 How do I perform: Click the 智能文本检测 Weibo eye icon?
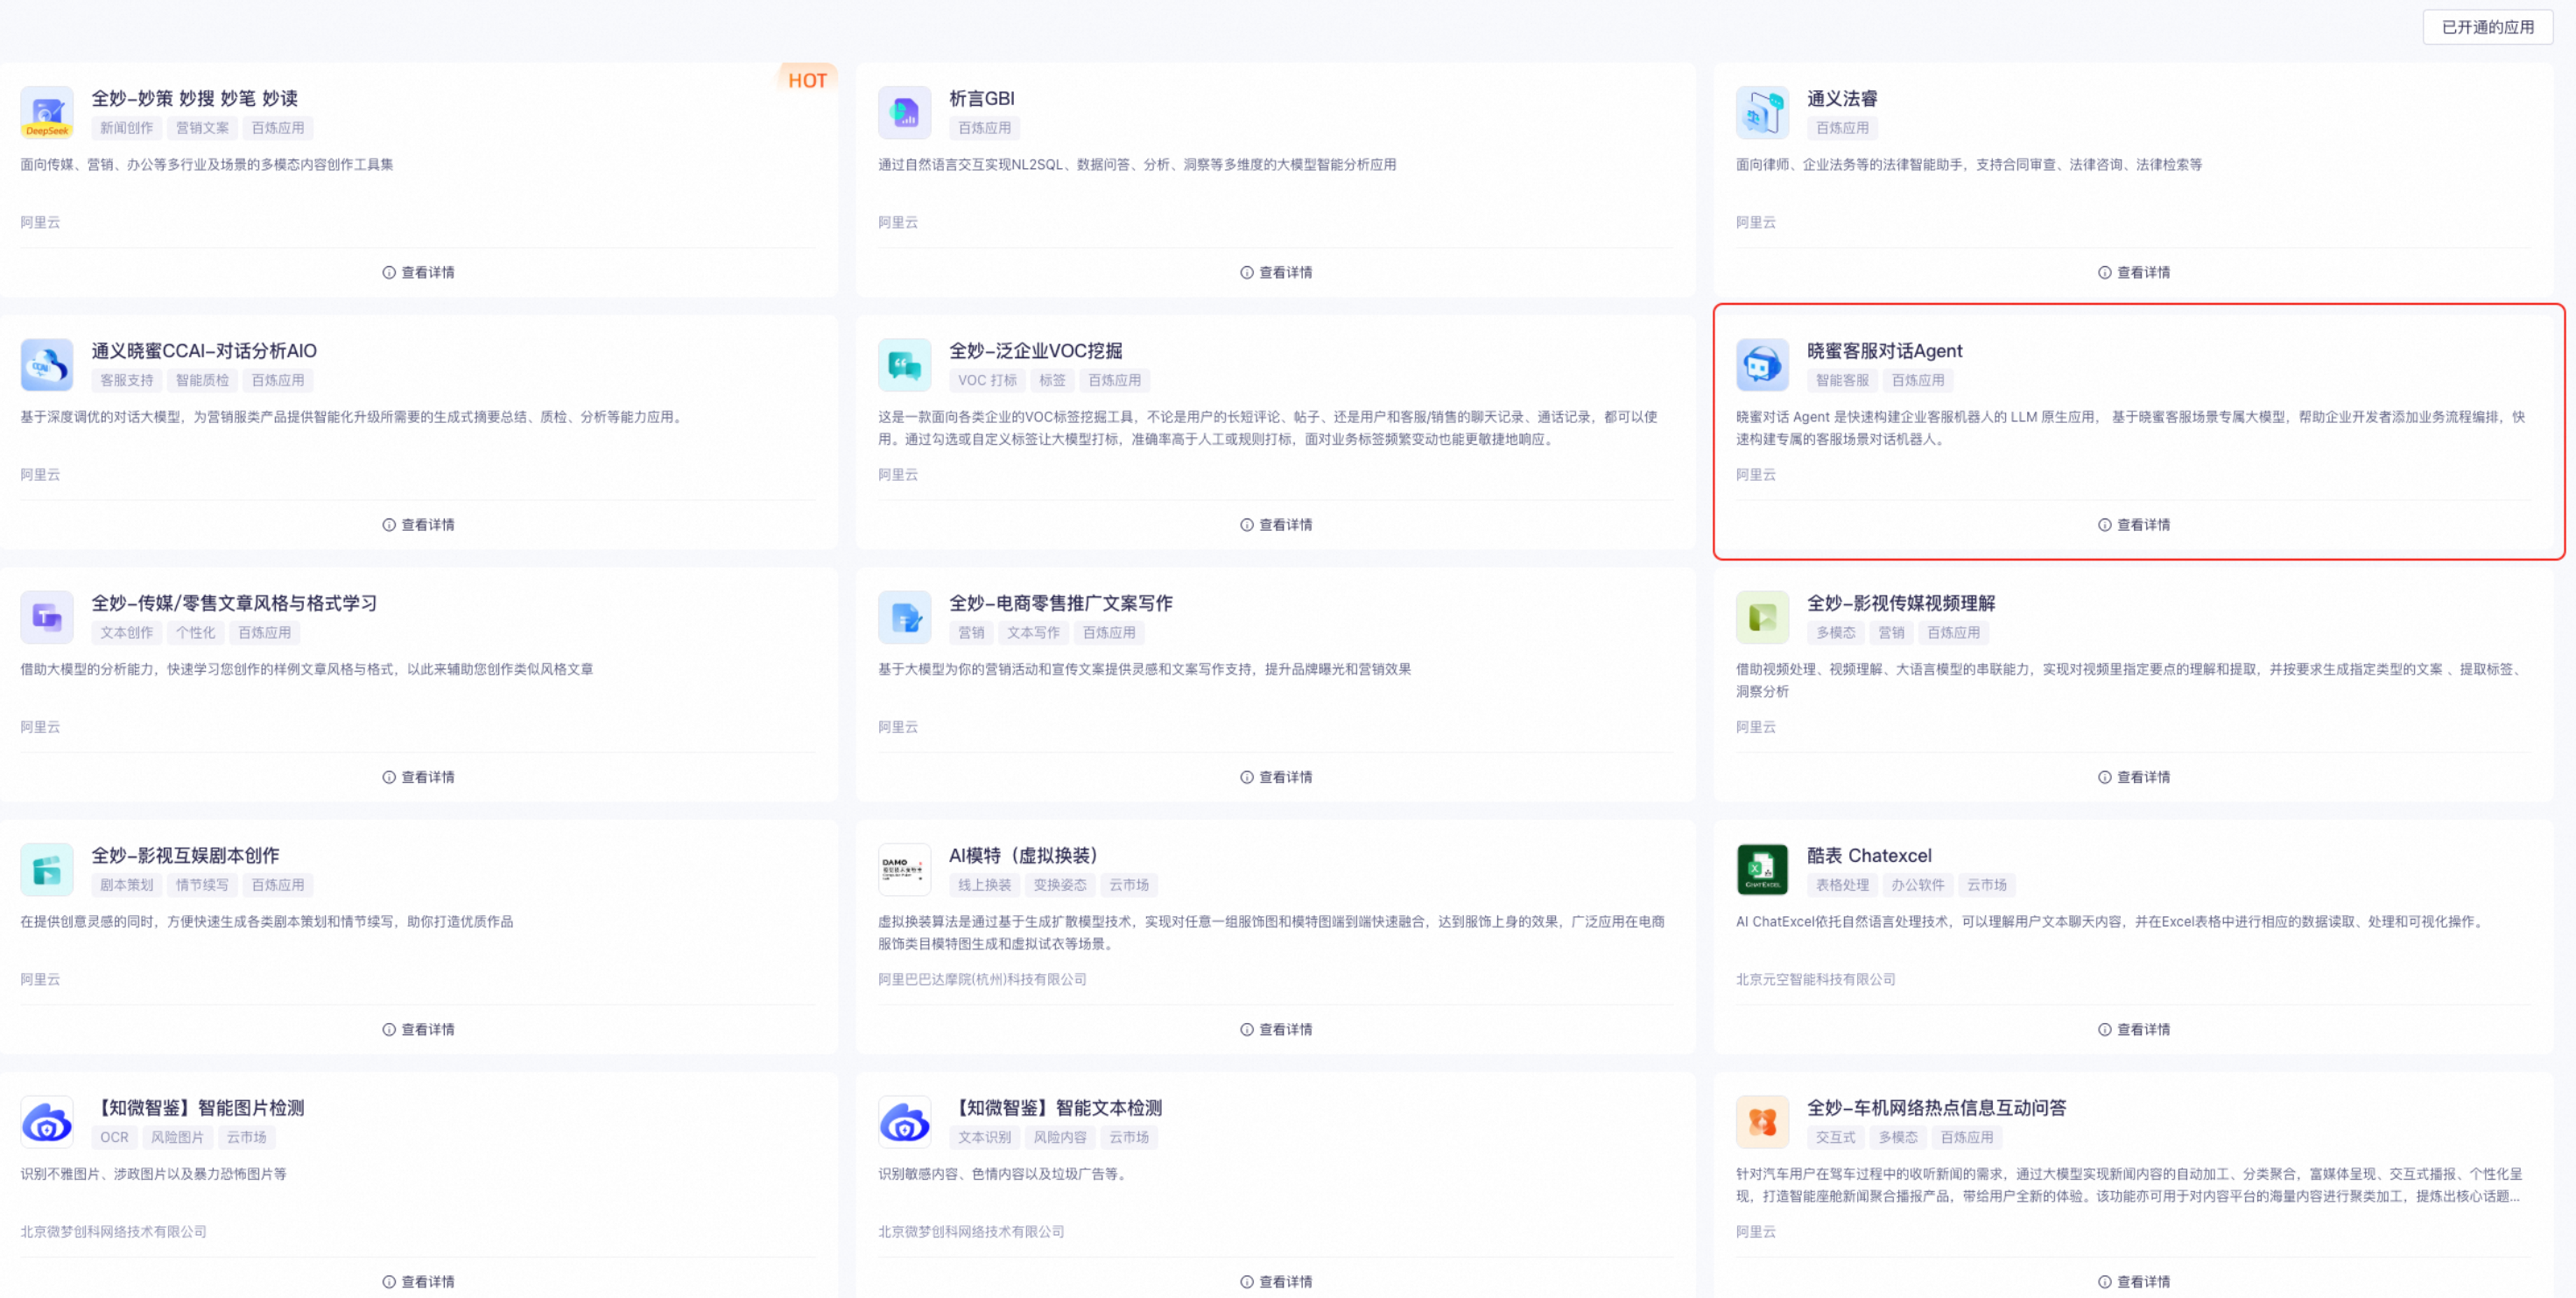904,1122
